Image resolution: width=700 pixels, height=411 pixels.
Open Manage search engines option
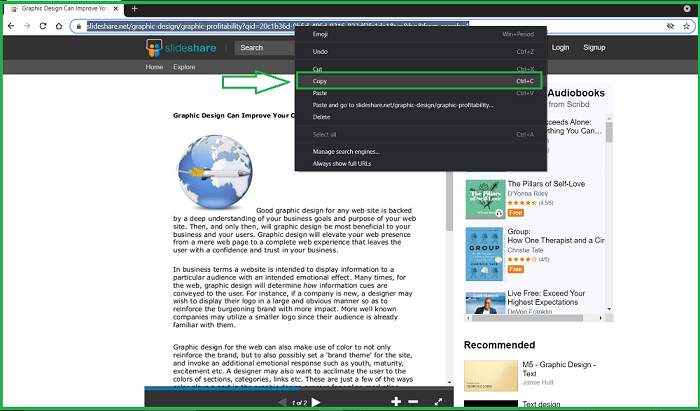(421, 152)
